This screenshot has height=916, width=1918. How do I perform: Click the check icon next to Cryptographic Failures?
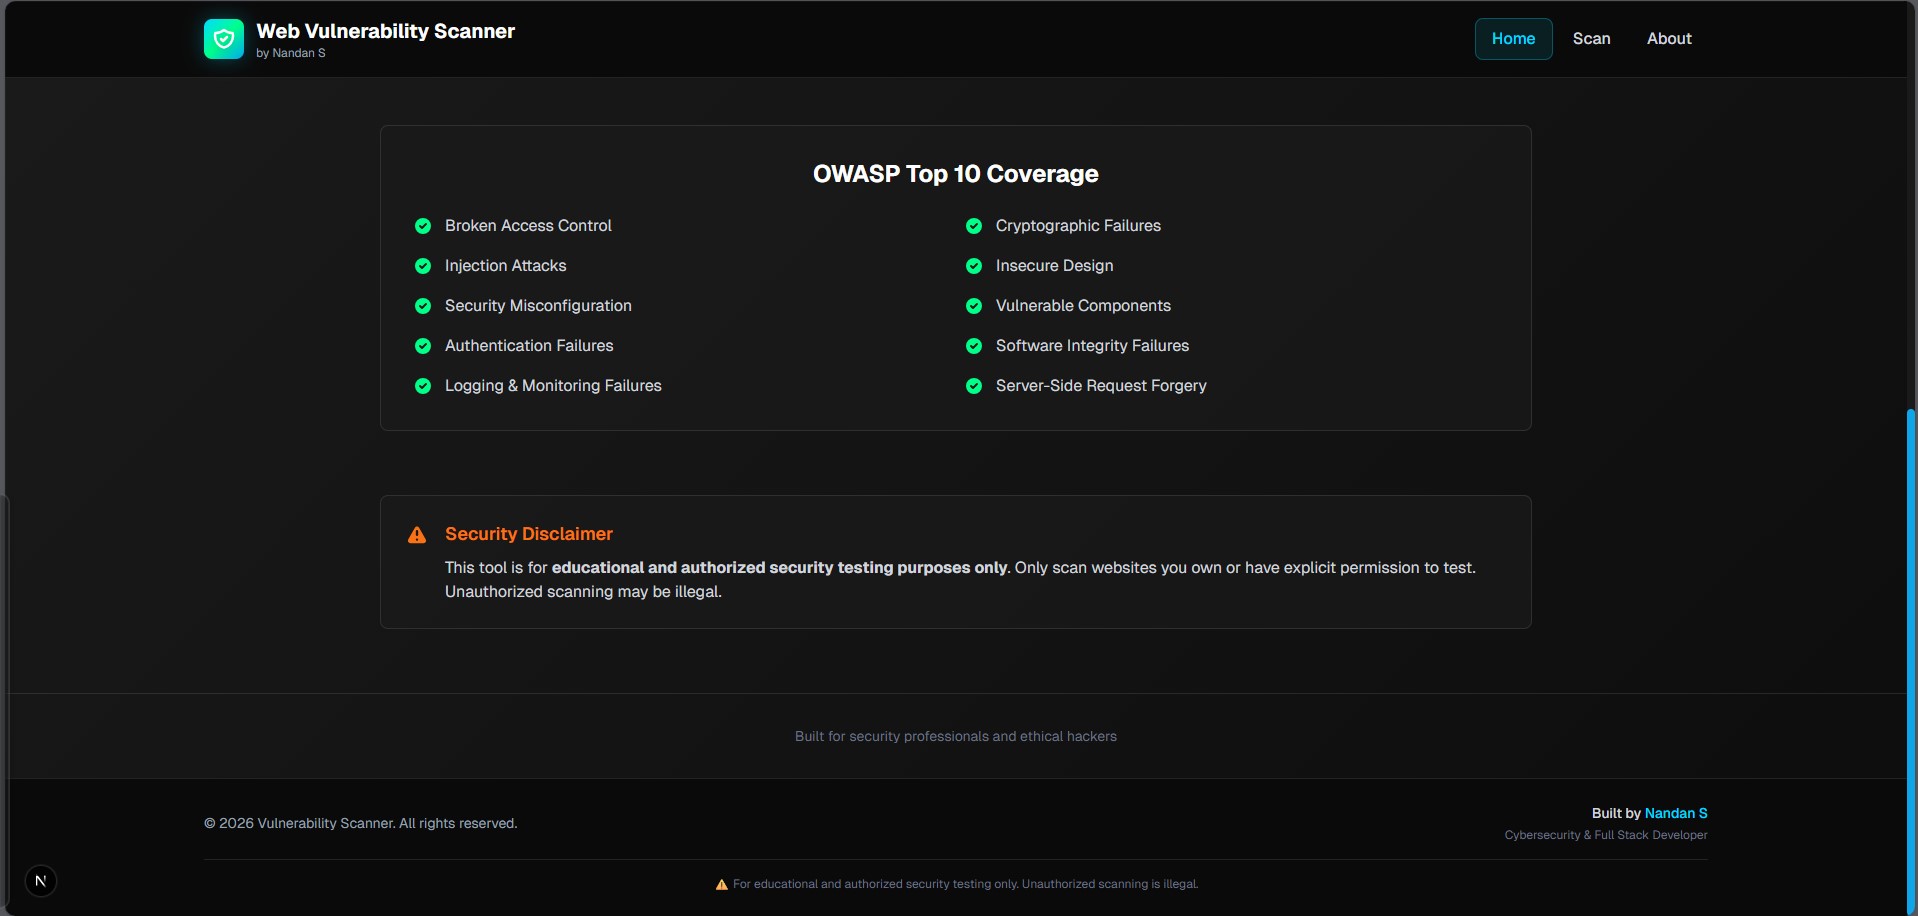pos(974,226)
